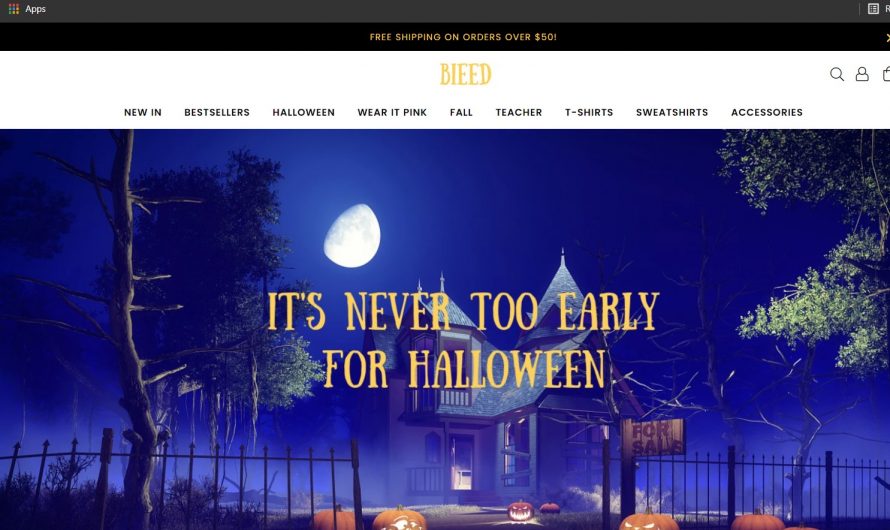Screen dimensions: 890x530
Task: Browse the Fall collection
Action: pos(461,112)
